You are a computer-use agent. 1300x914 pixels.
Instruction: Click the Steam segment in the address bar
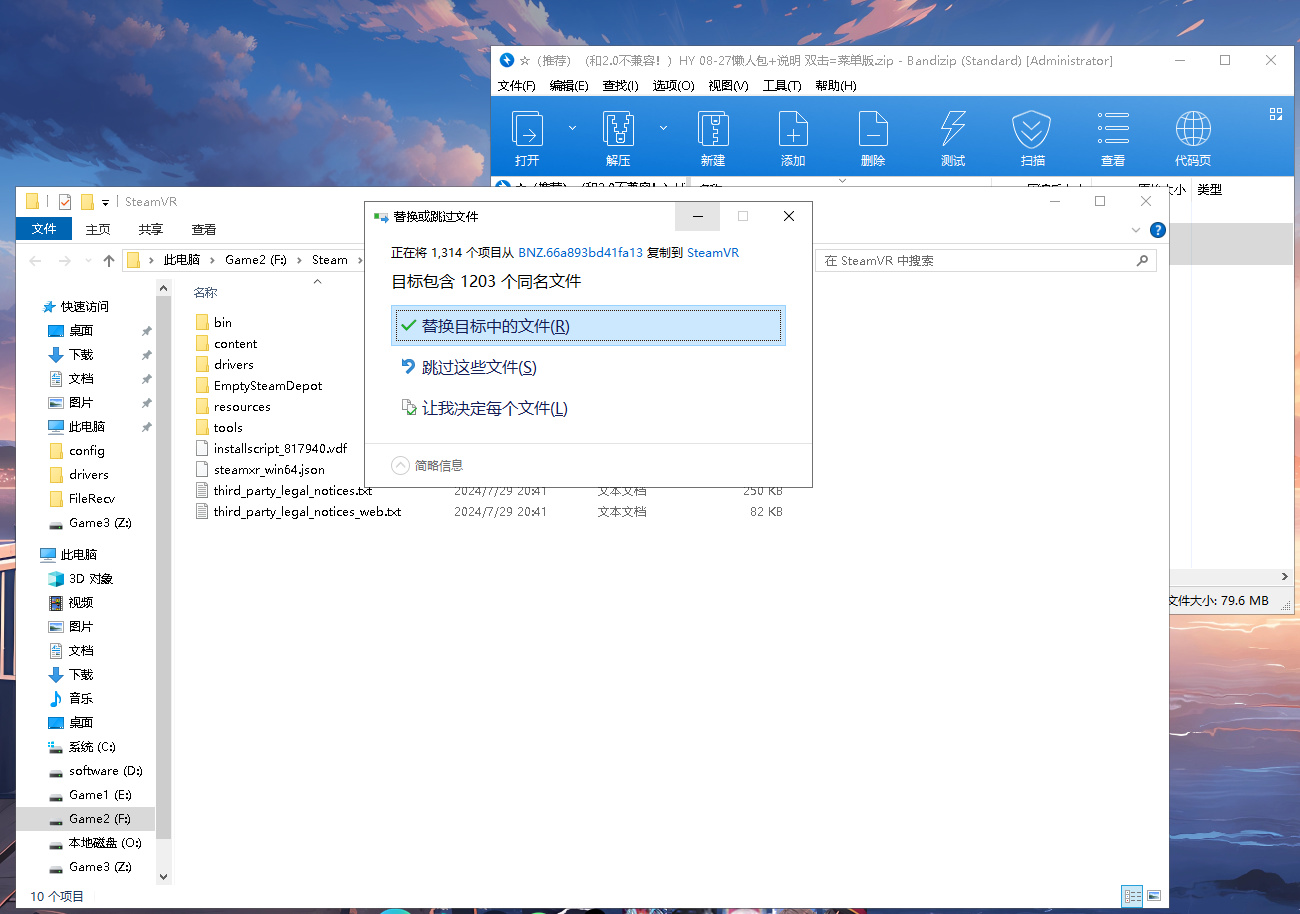tap(330, 260)
